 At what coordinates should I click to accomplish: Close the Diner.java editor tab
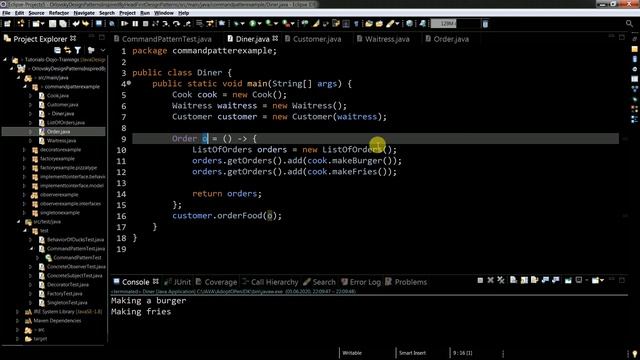276,38
